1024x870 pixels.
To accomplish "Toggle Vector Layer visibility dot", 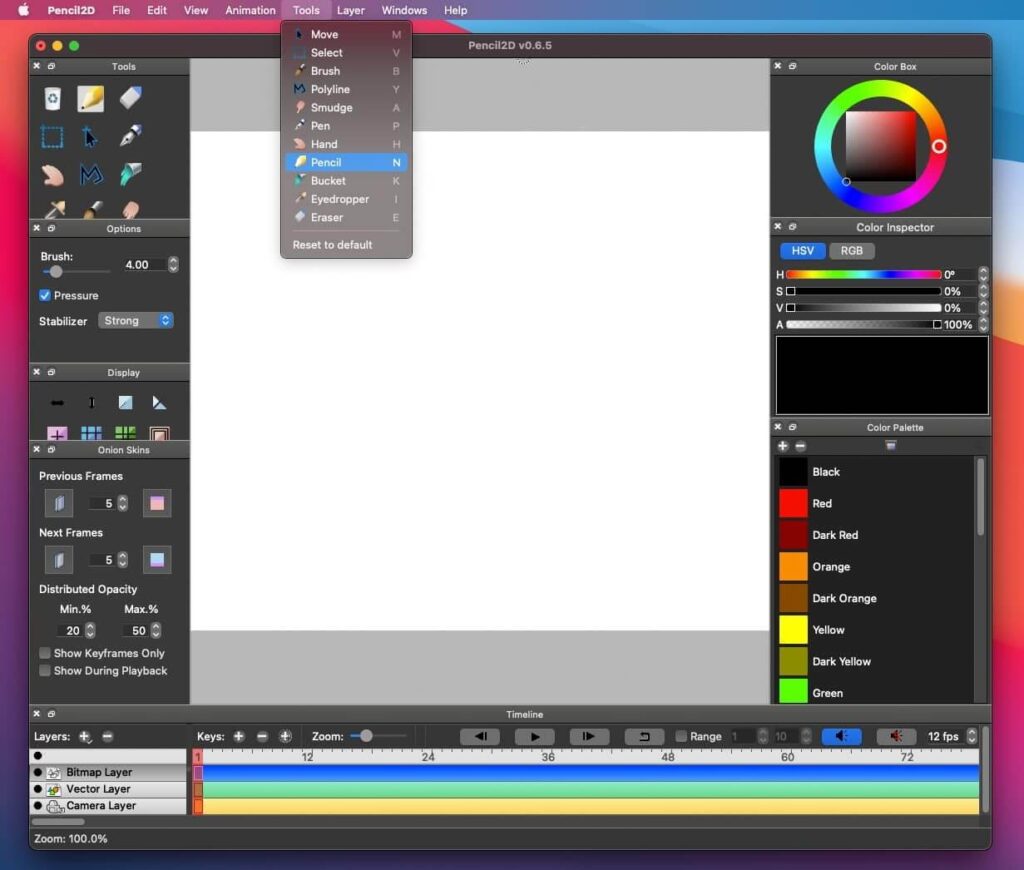I will click(x=38, y=789).
